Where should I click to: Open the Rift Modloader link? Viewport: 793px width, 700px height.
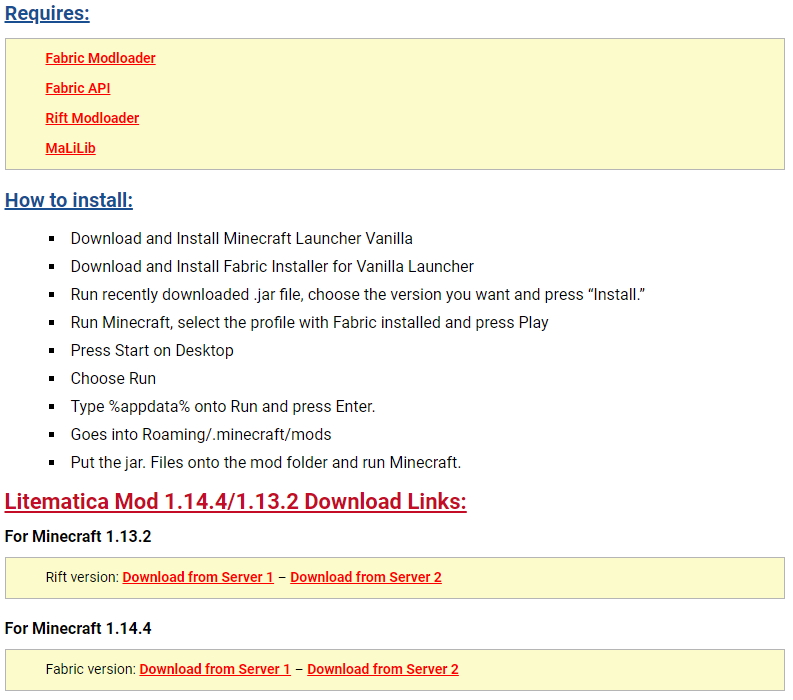tap(92, 118)
